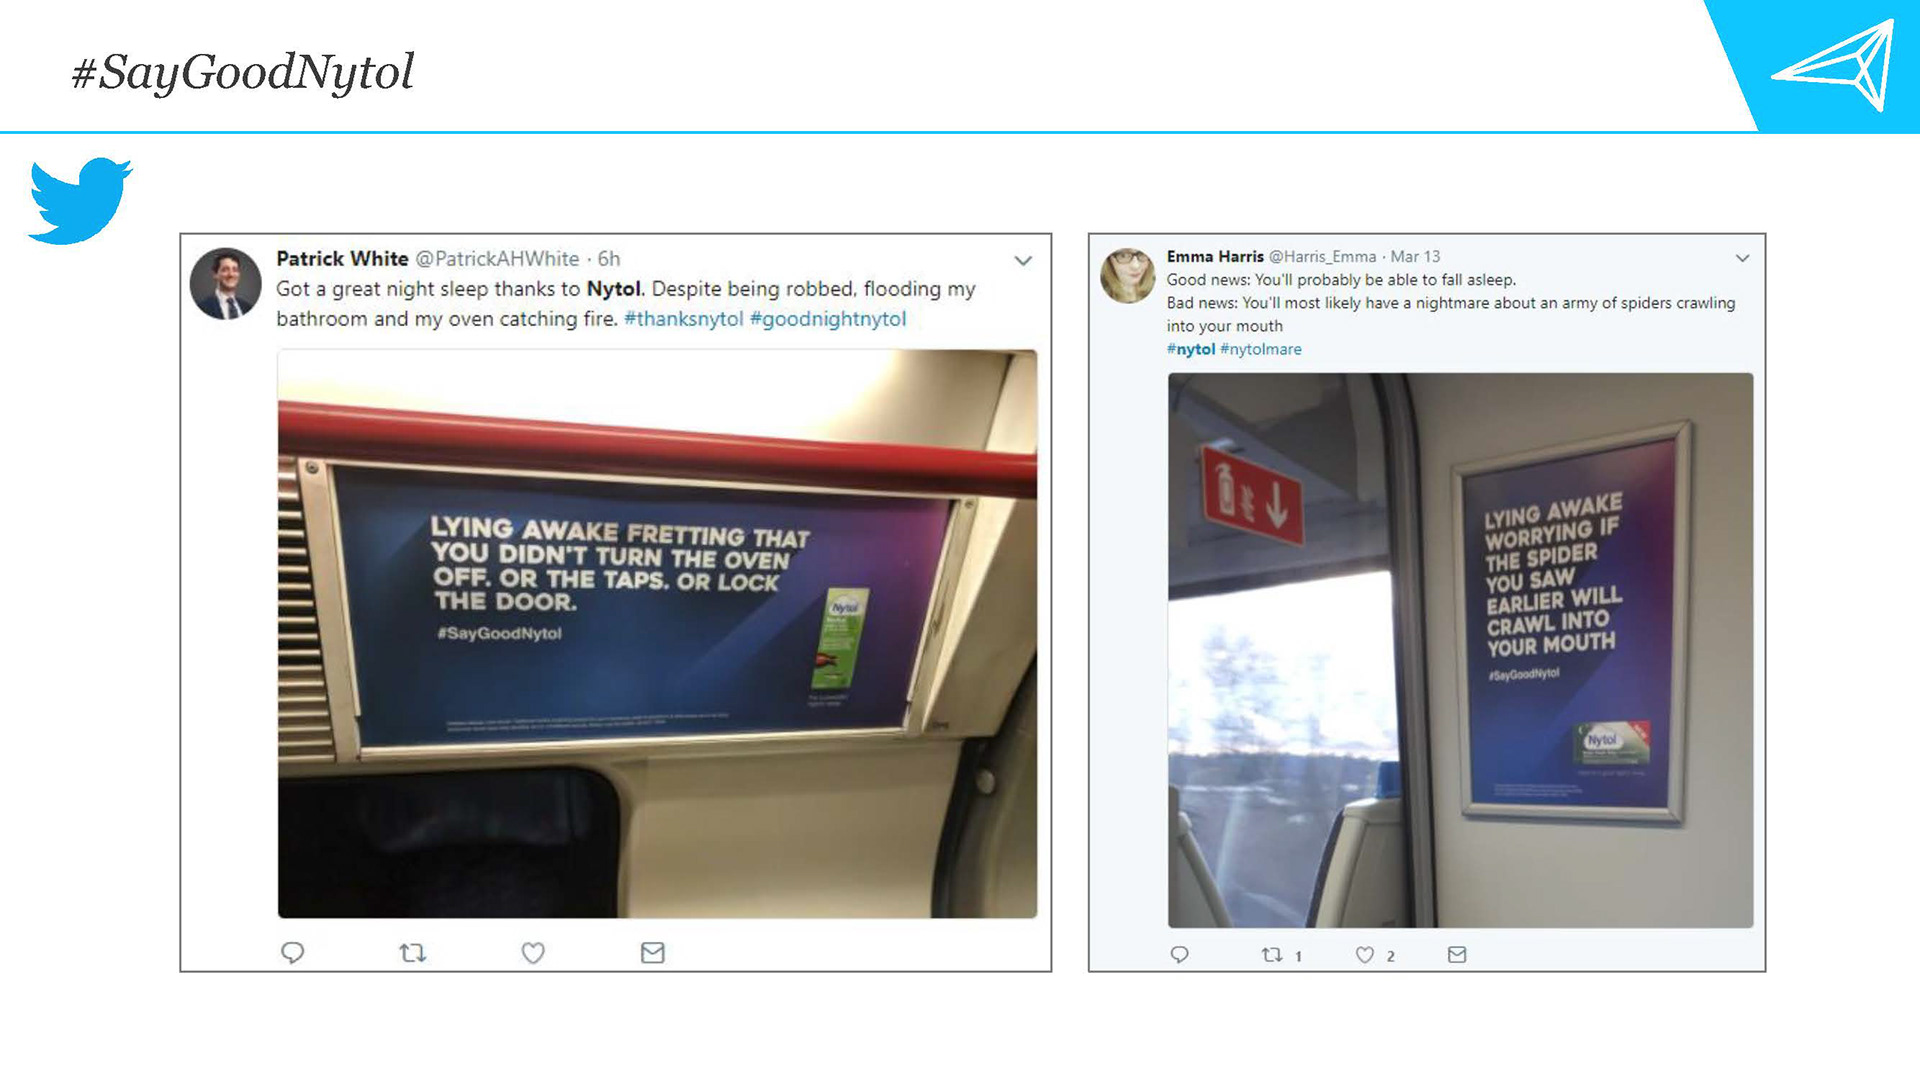The width and height of the screenshot is (1920, 1080).
Task: Click envelope message icon on Patrick's tweet
Action: (x=653, y=953)
